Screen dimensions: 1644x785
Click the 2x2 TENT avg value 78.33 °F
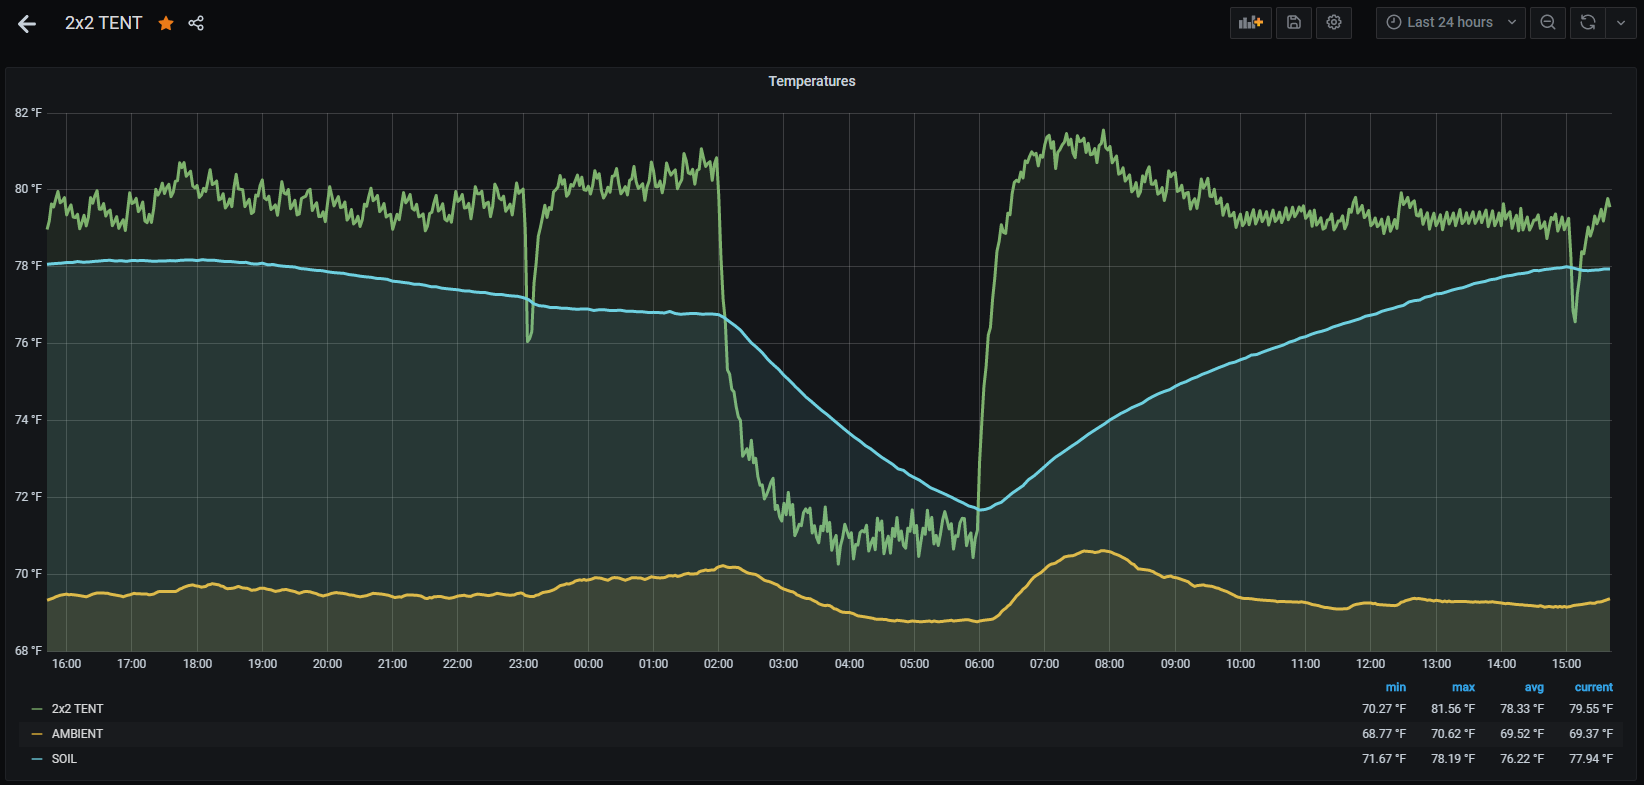[x=1522, y=709]
